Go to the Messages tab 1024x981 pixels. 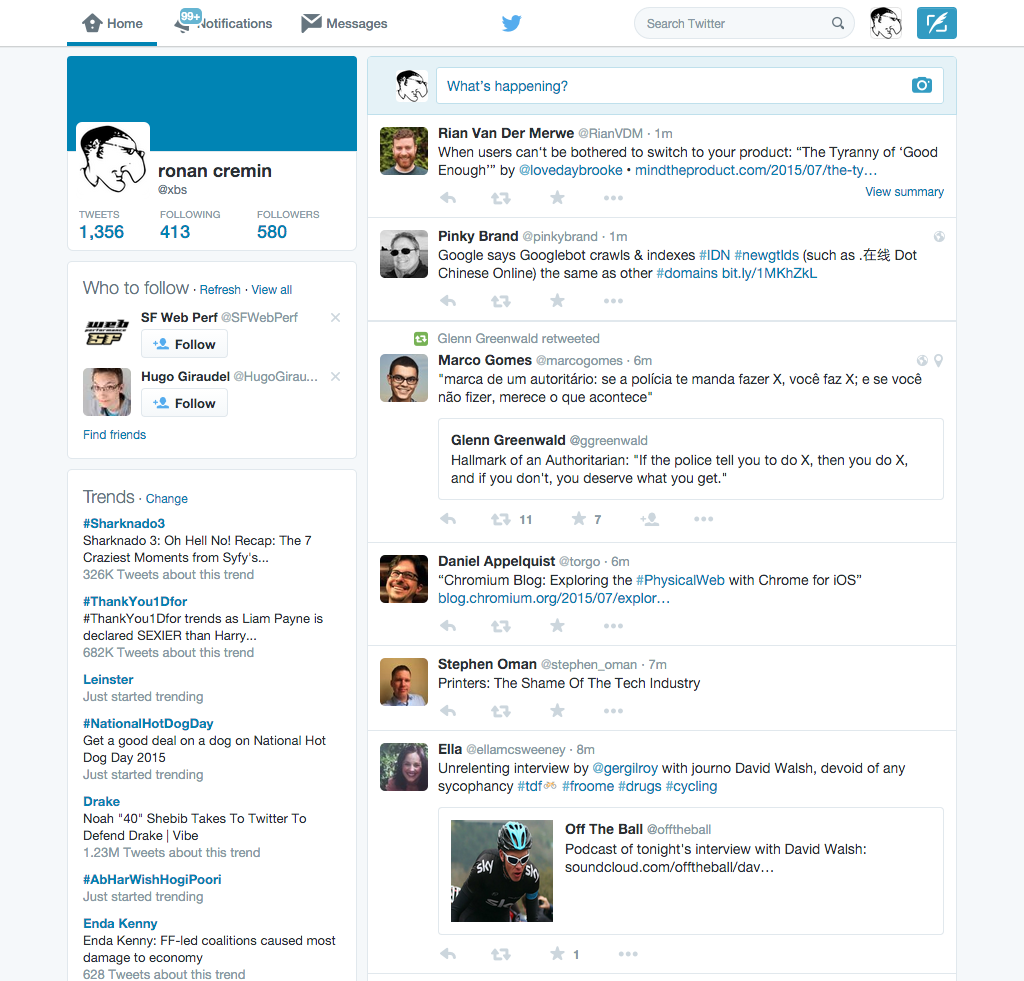pyautogui.click(x=344, y=23)
